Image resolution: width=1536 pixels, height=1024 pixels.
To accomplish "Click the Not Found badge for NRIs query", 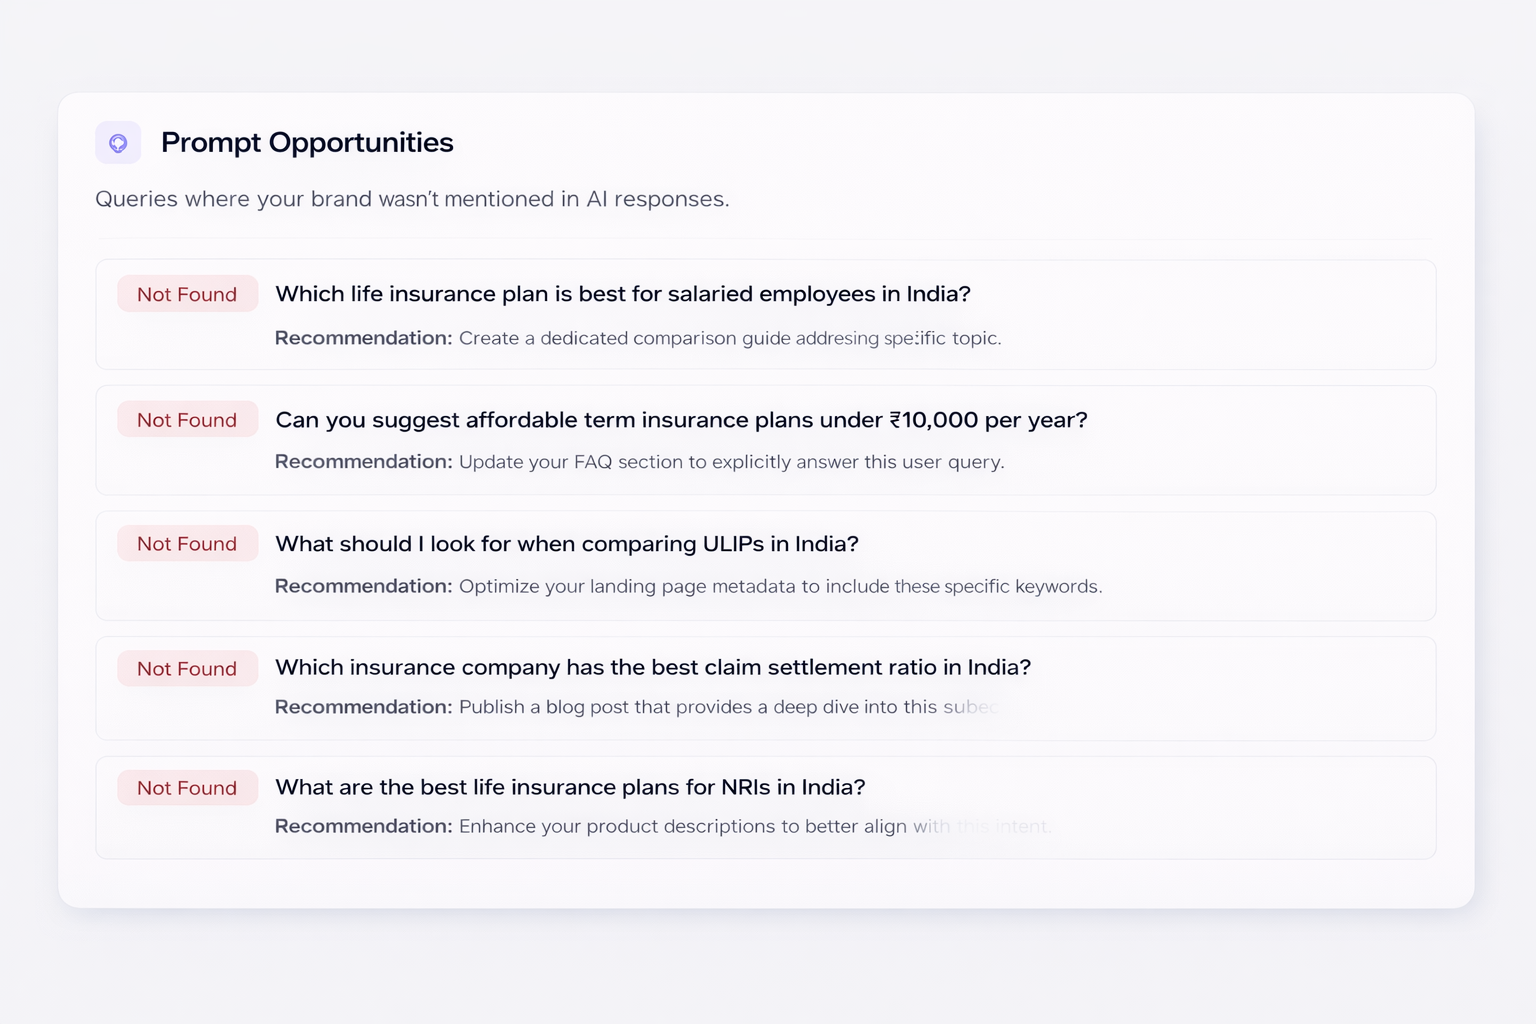I will (187, 788).
